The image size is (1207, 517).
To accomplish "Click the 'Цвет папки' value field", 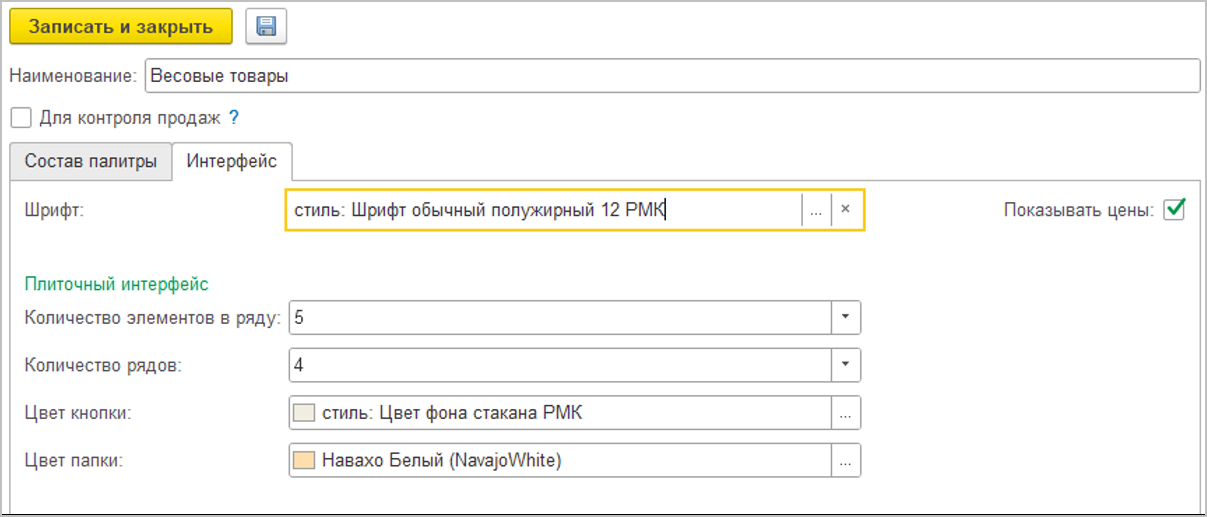I will (570, 461).
